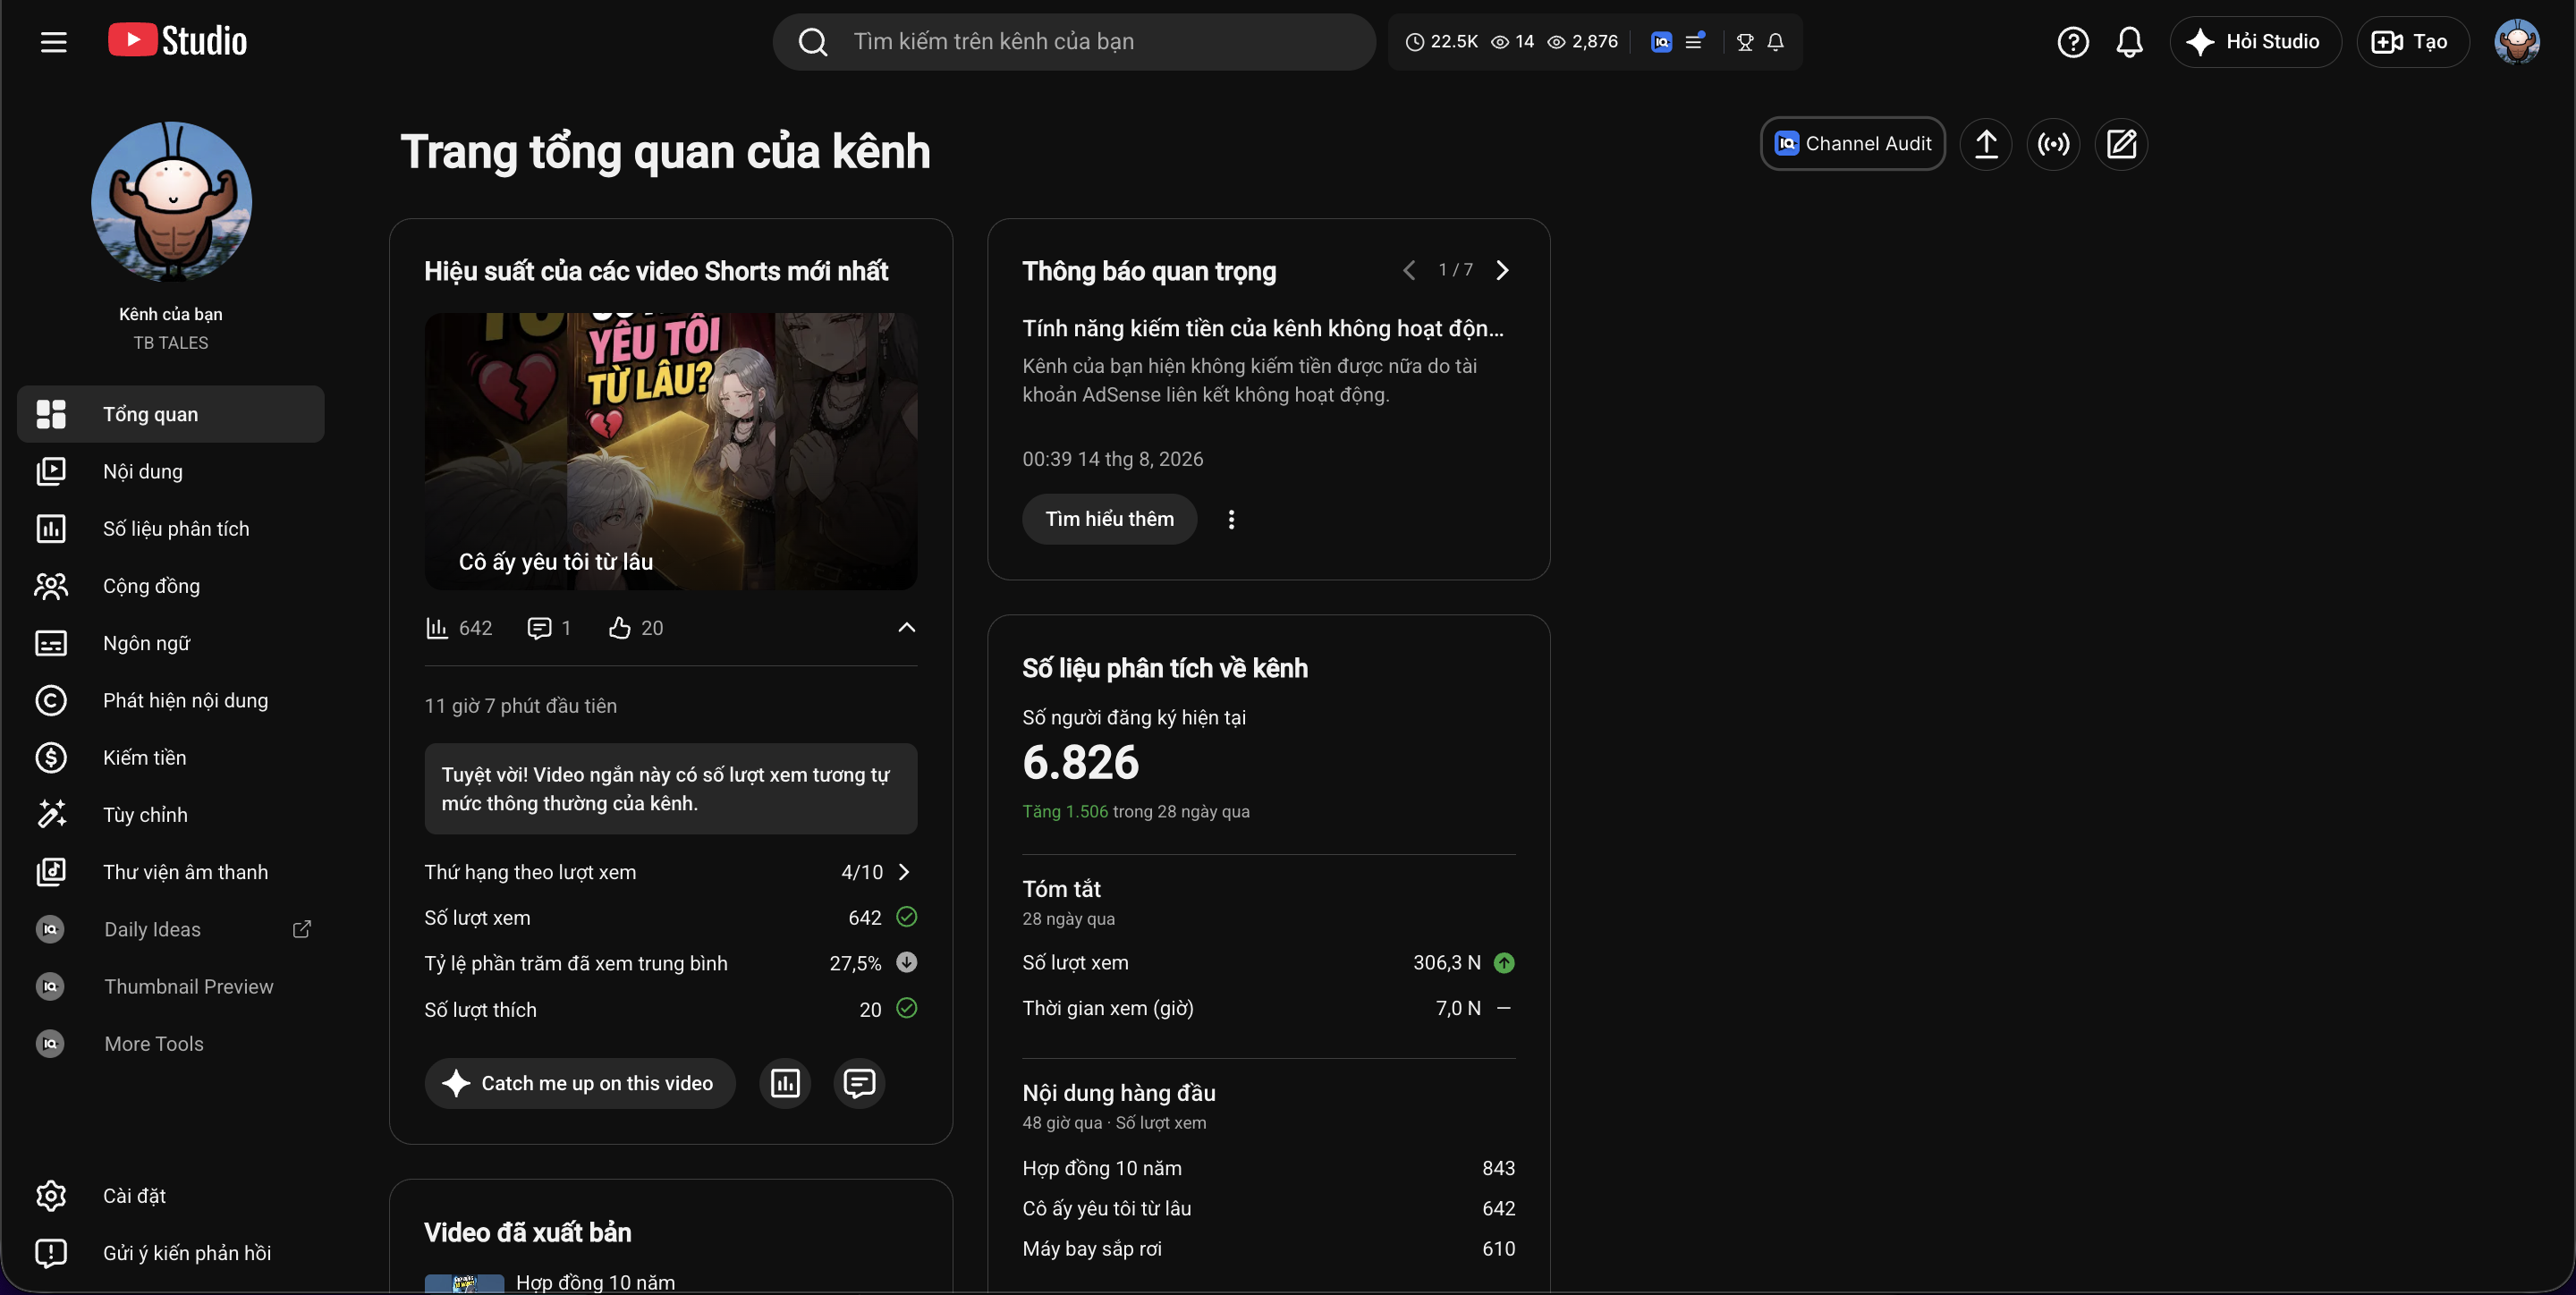2576x1295 pixels.
Task: Open the list icon with blue dot
Action: [1694, 42]
